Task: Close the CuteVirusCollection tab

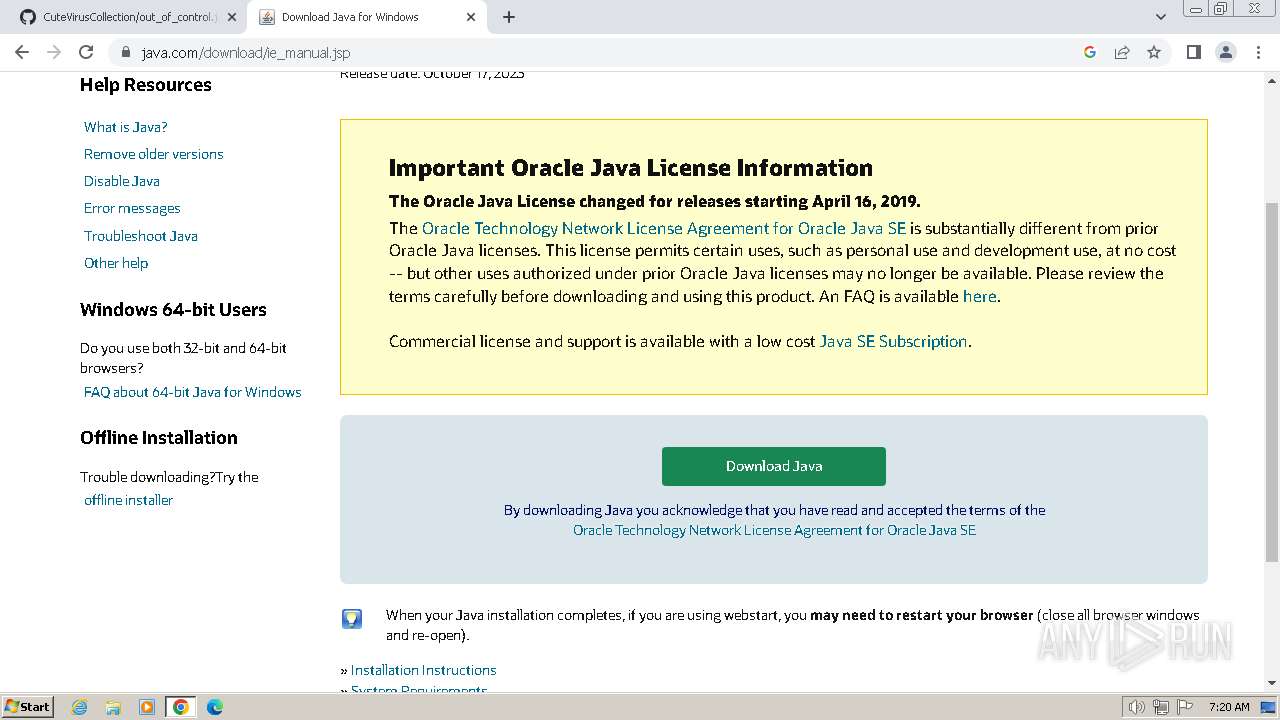Action: click(x=232, y=17)
